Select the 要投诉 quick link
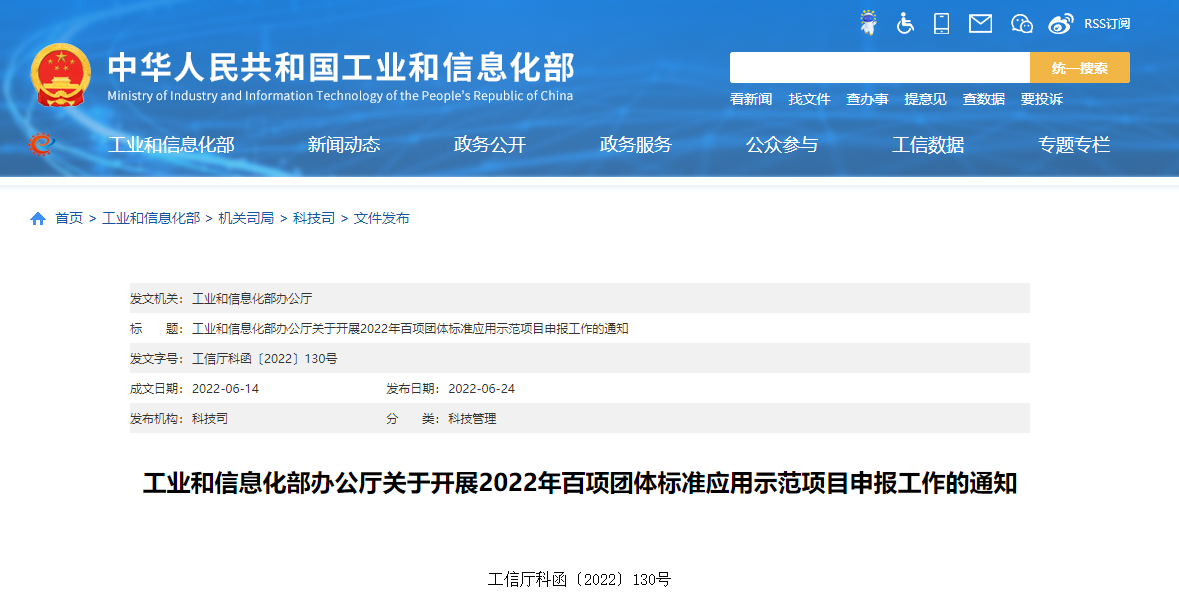 1041,99
